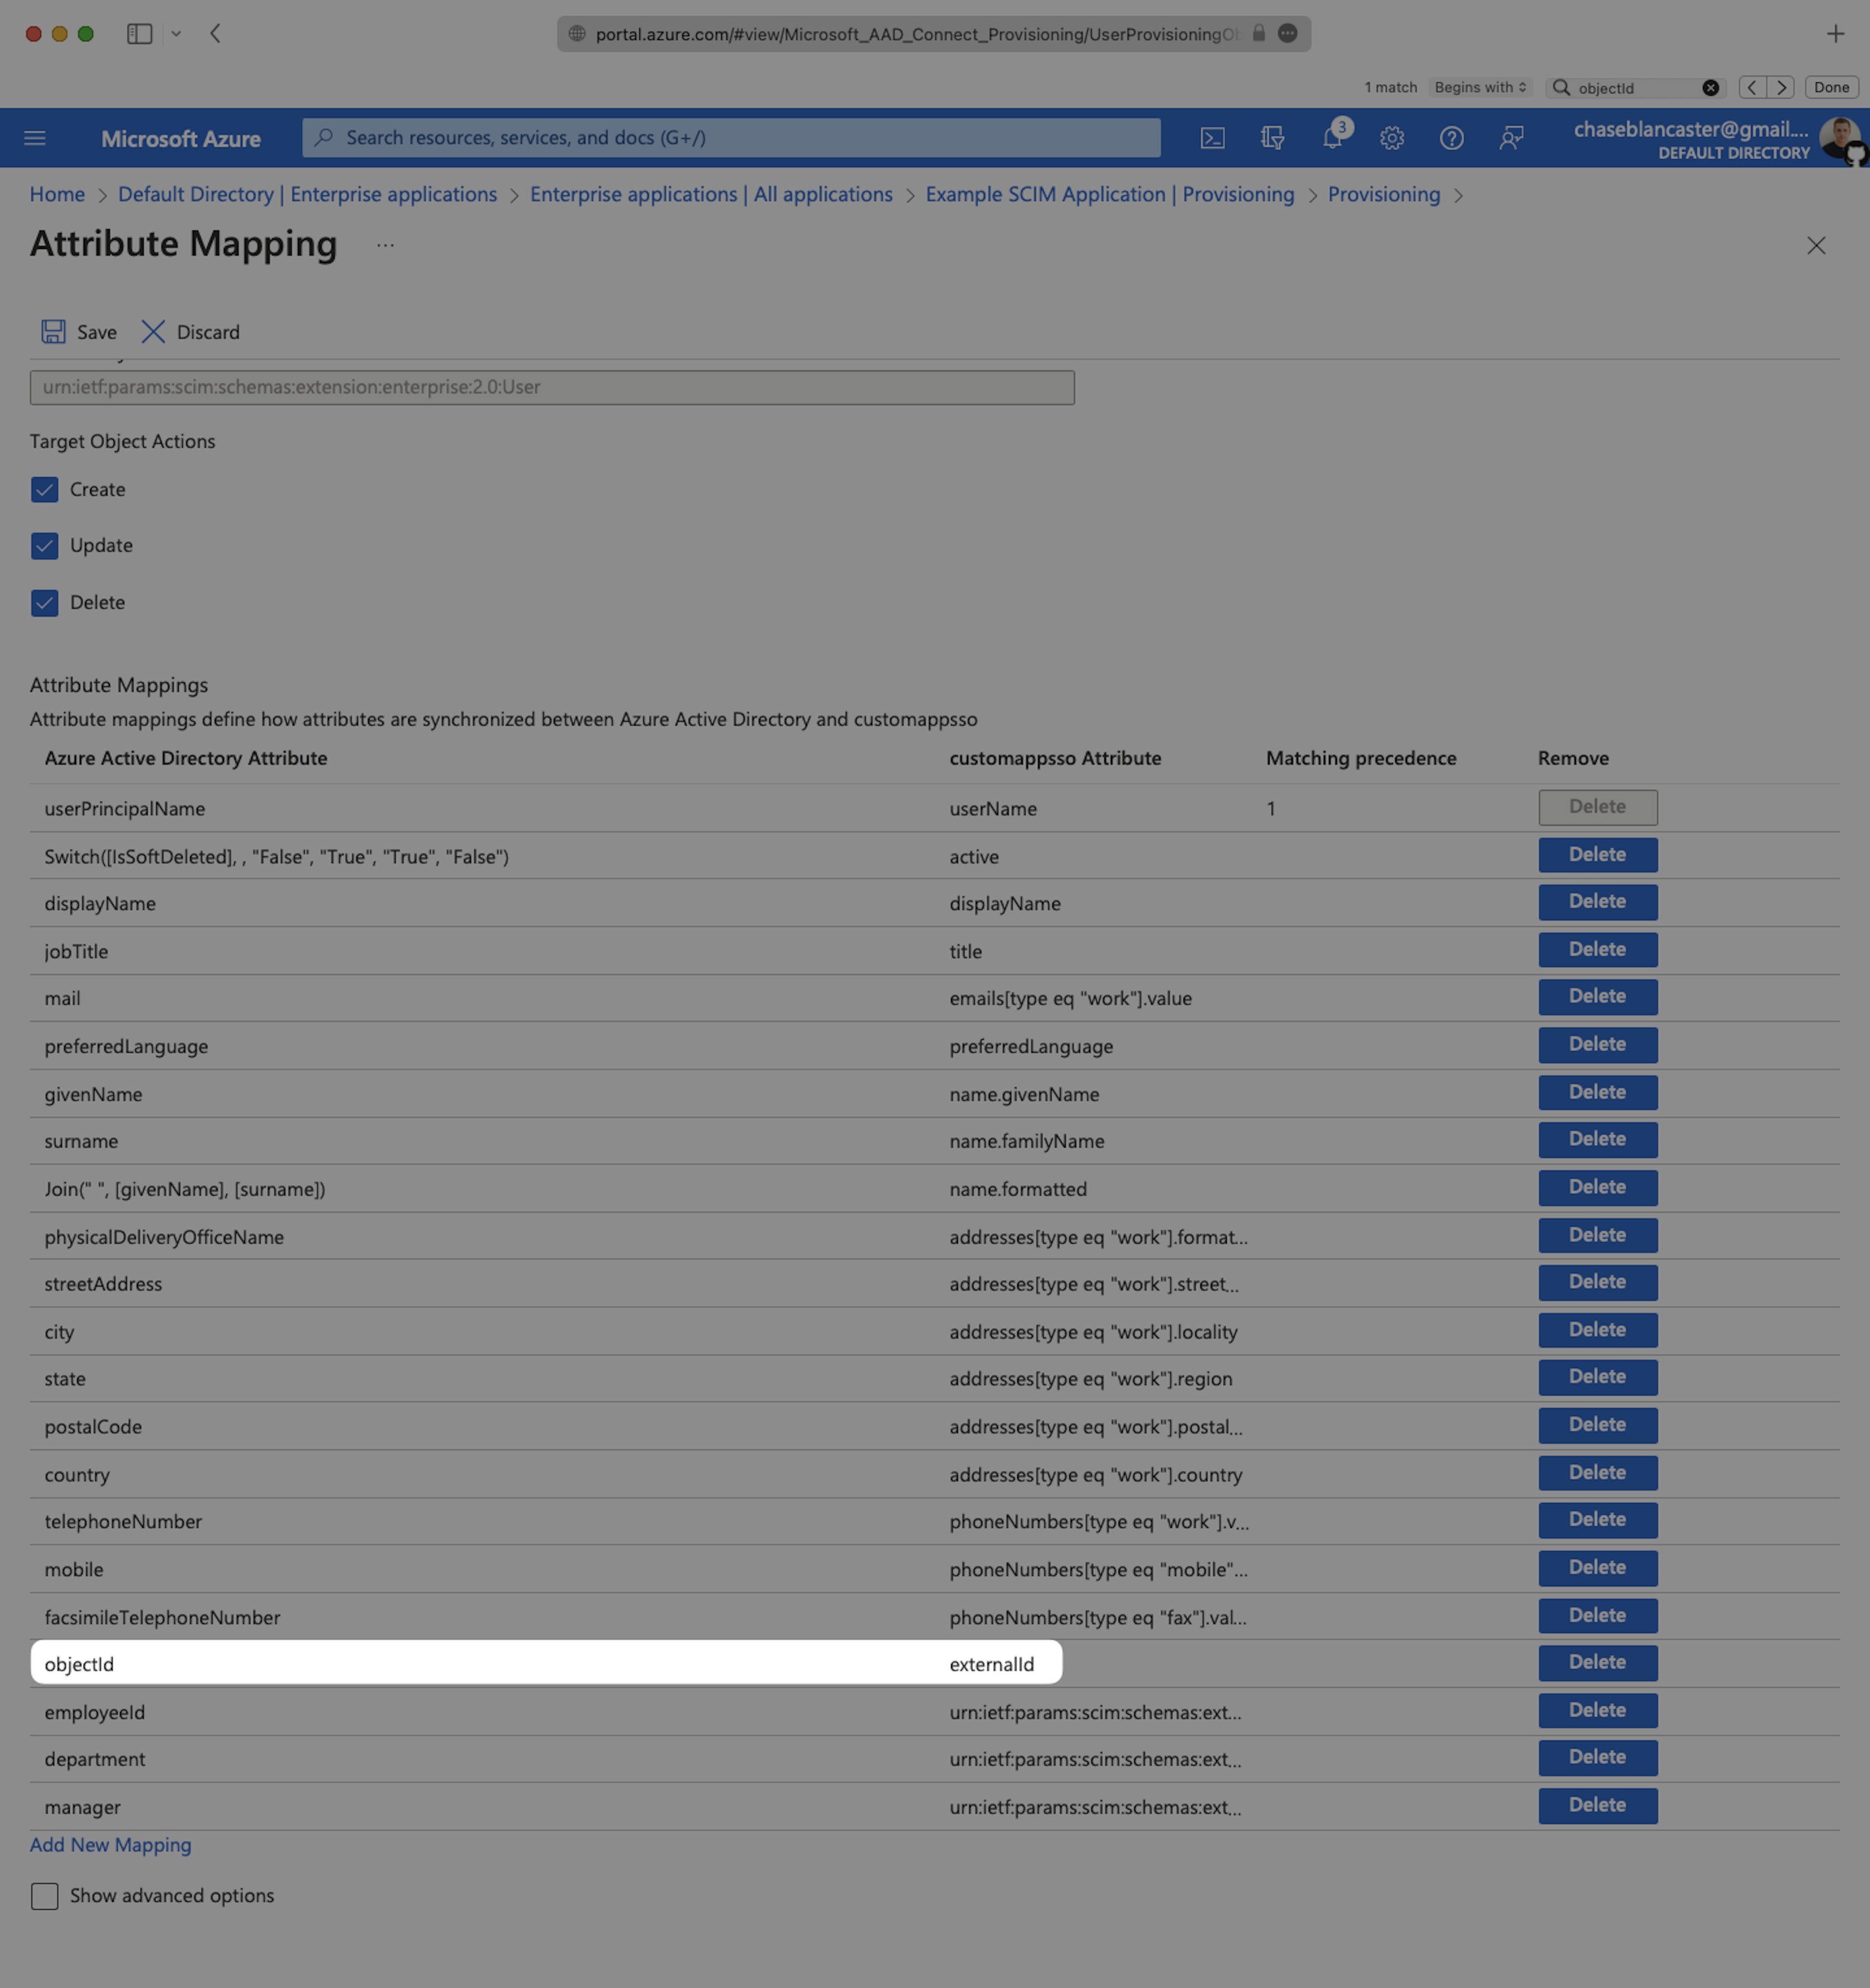Open Azure Cloud Shell icon
The image size is (1870, 1988).
tap(1212, 138)
